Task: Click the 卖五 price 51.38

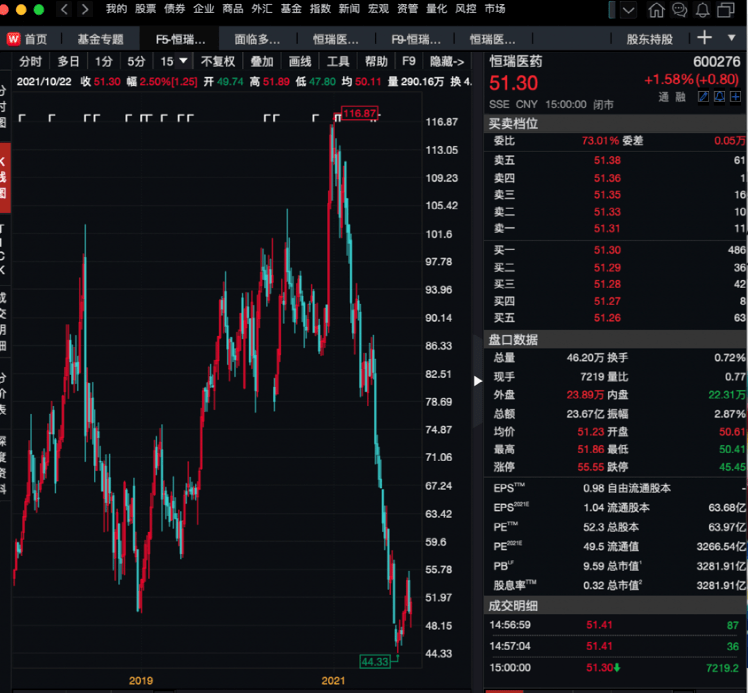Action: click(x=607, y=160)
